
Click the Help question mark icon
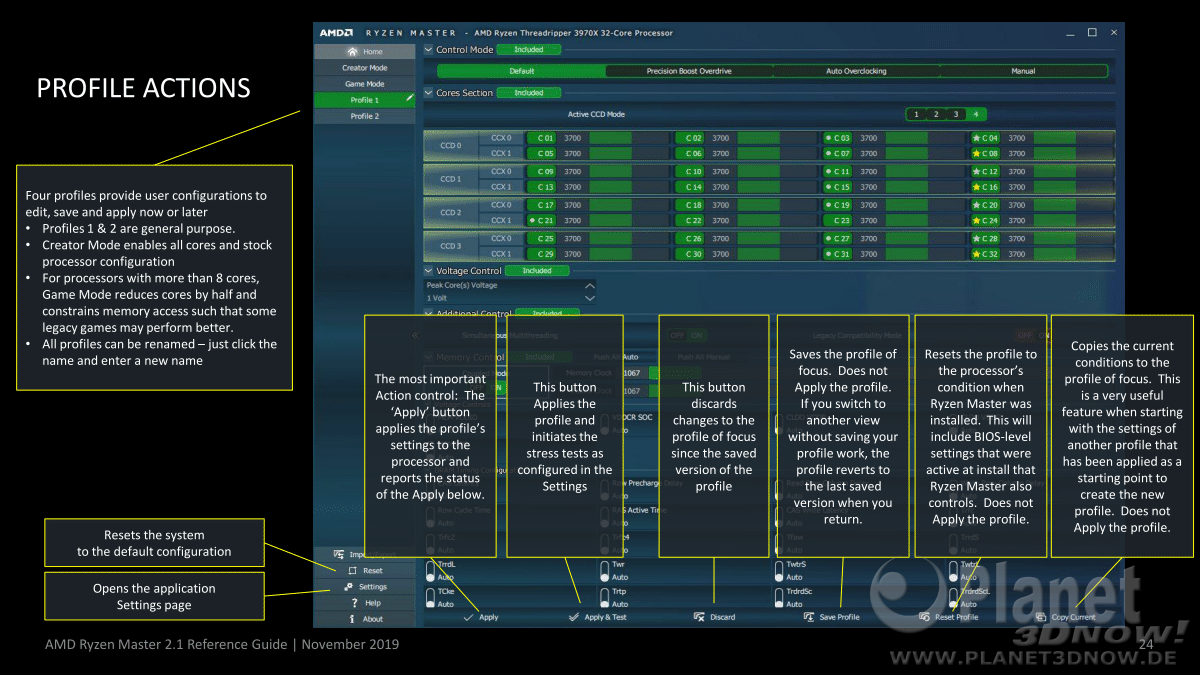click(x=354, y=603)
